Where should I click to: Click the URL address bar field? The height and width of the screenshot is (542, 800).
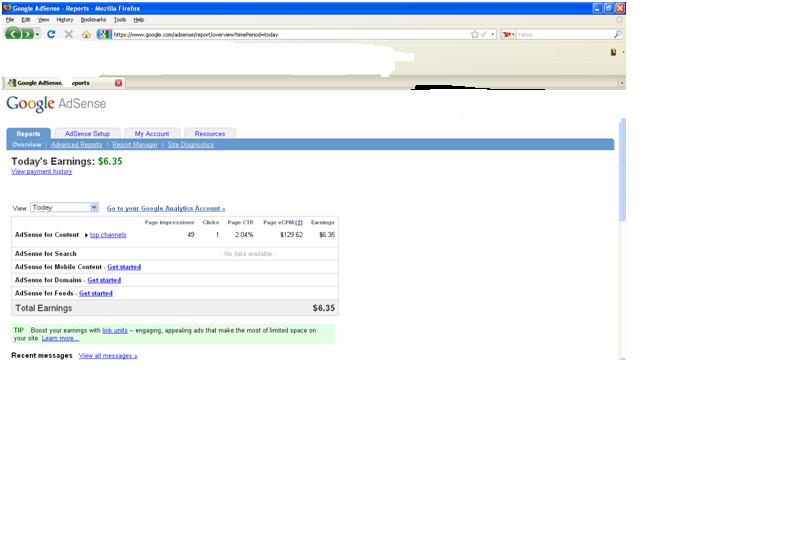290,34
